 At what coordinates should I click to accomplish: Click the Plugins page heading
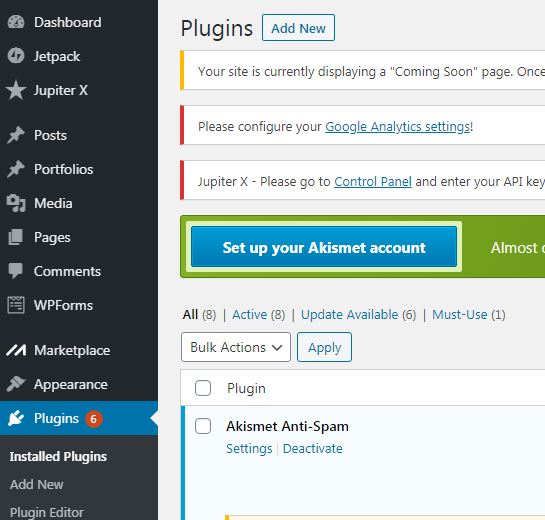(x=217, y=29)
